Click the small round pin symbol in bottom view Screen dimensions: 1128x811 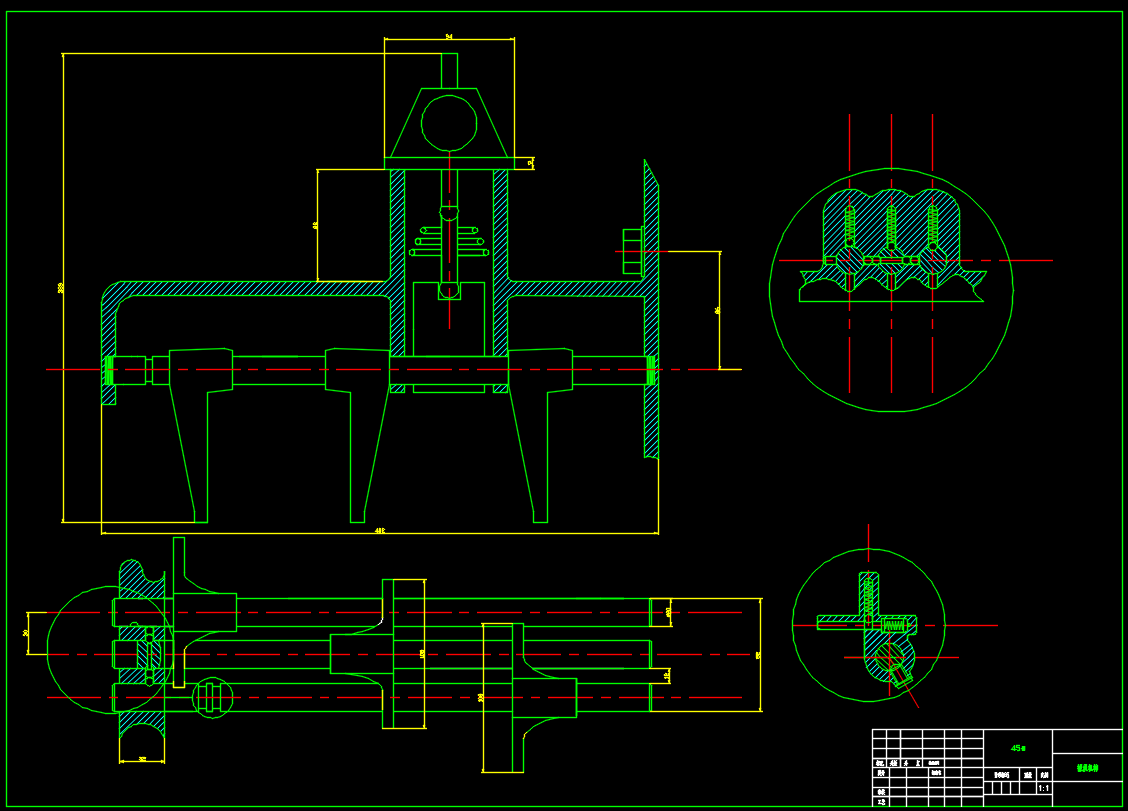click(211, 697)
